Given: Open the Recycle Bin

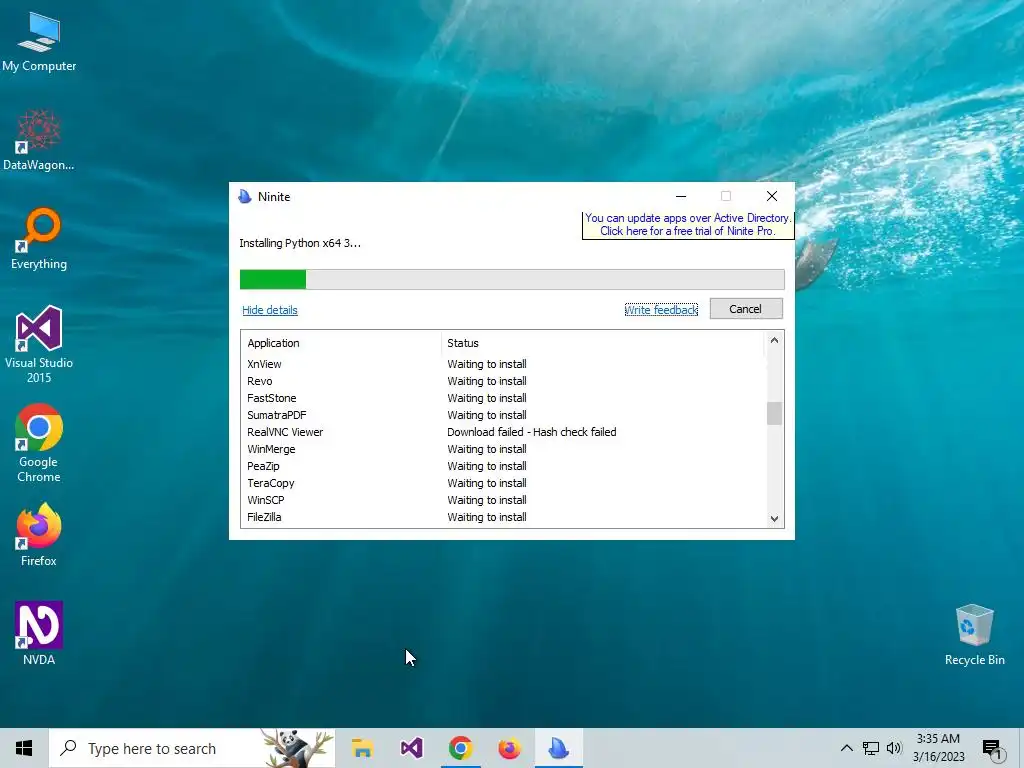Looking at the screenshot, I should pyautogui.click(x=974, y=635).
